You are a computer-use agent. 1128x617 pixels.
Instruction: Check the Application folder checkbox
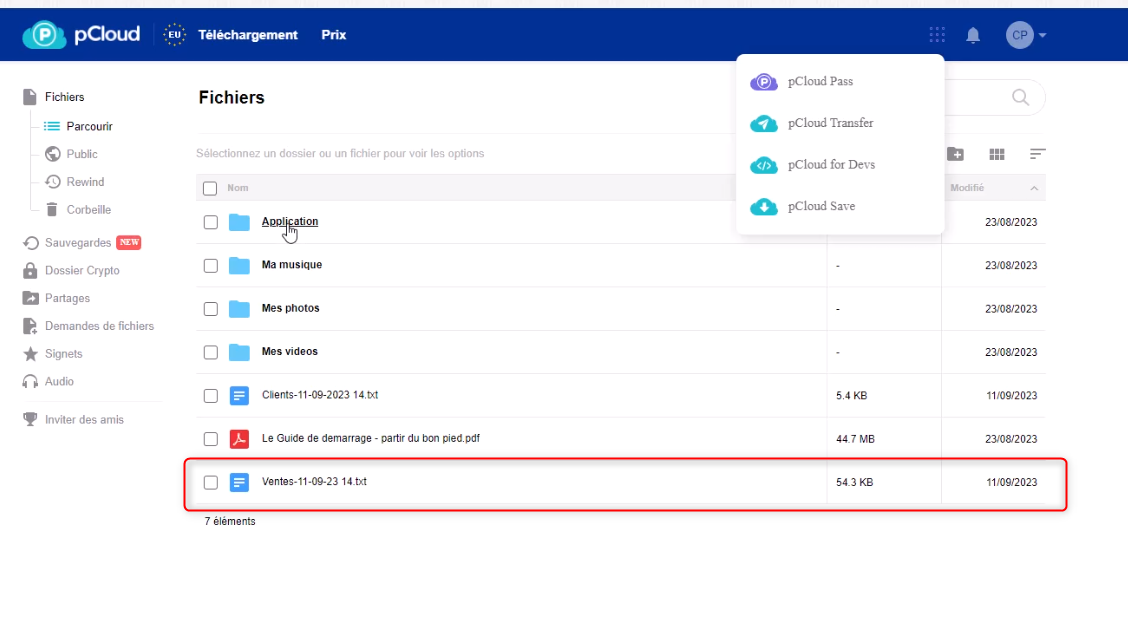tap(210, 222)
